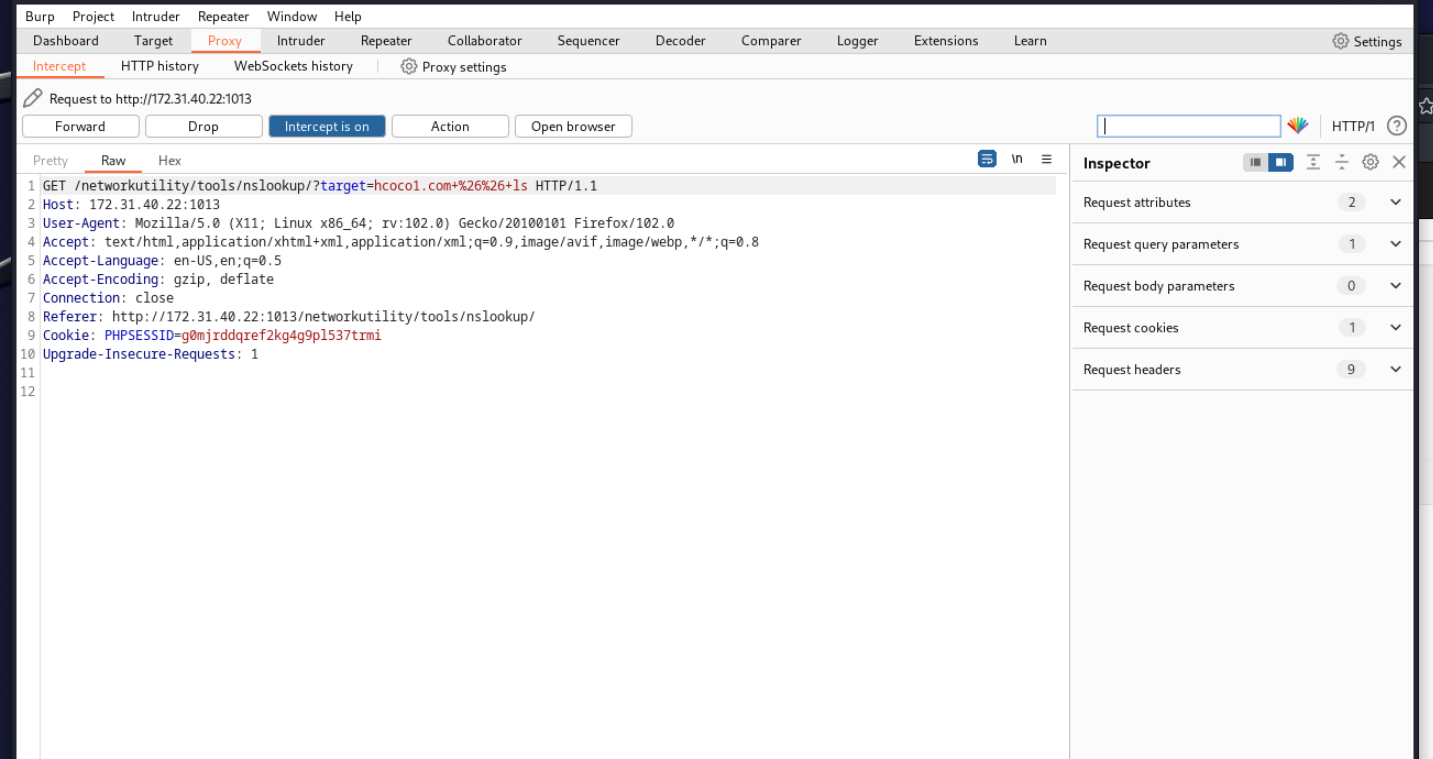Click the Connection: close header line
The width and height of the screenshot is (1433, 759).
click(108, 298)
